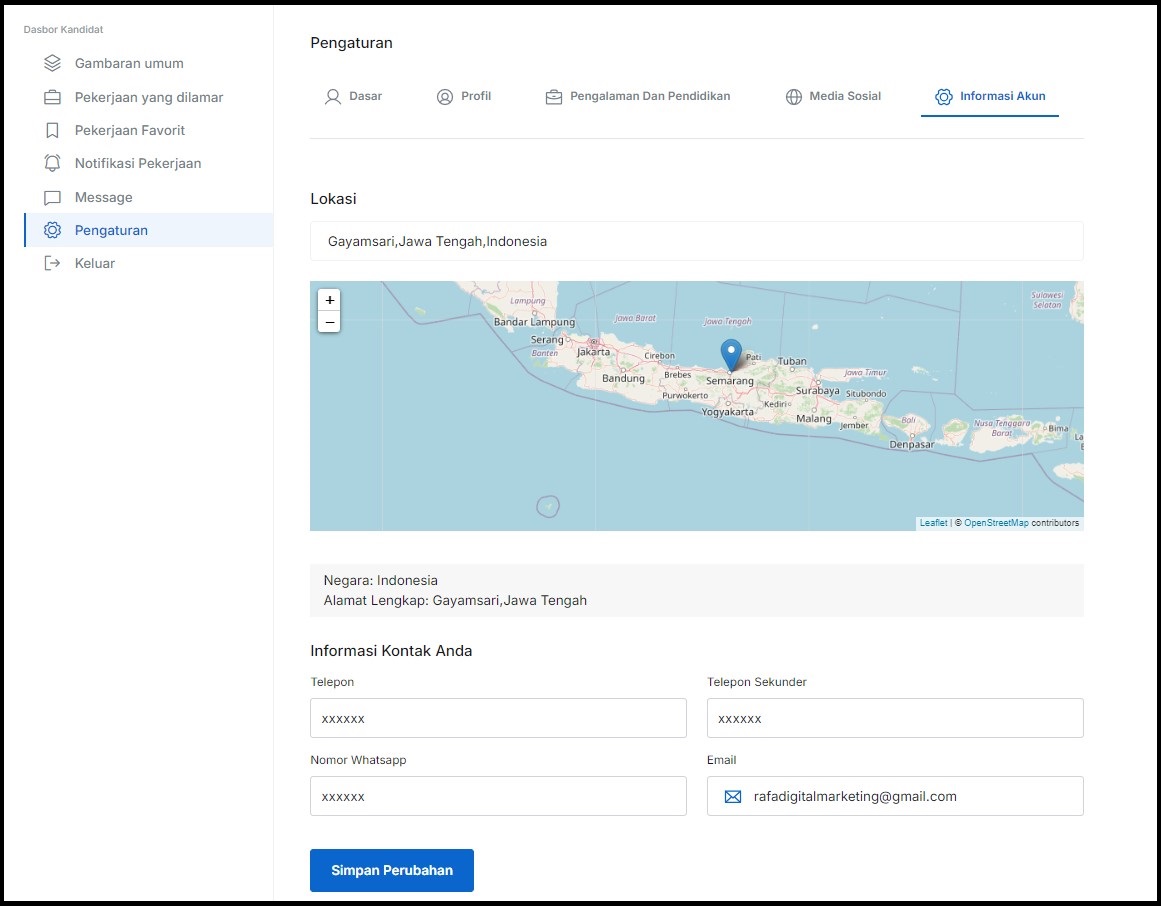Switch to the Dasar tab
Viewport: 1161px width, 906px height.
(x=353, y=96)
